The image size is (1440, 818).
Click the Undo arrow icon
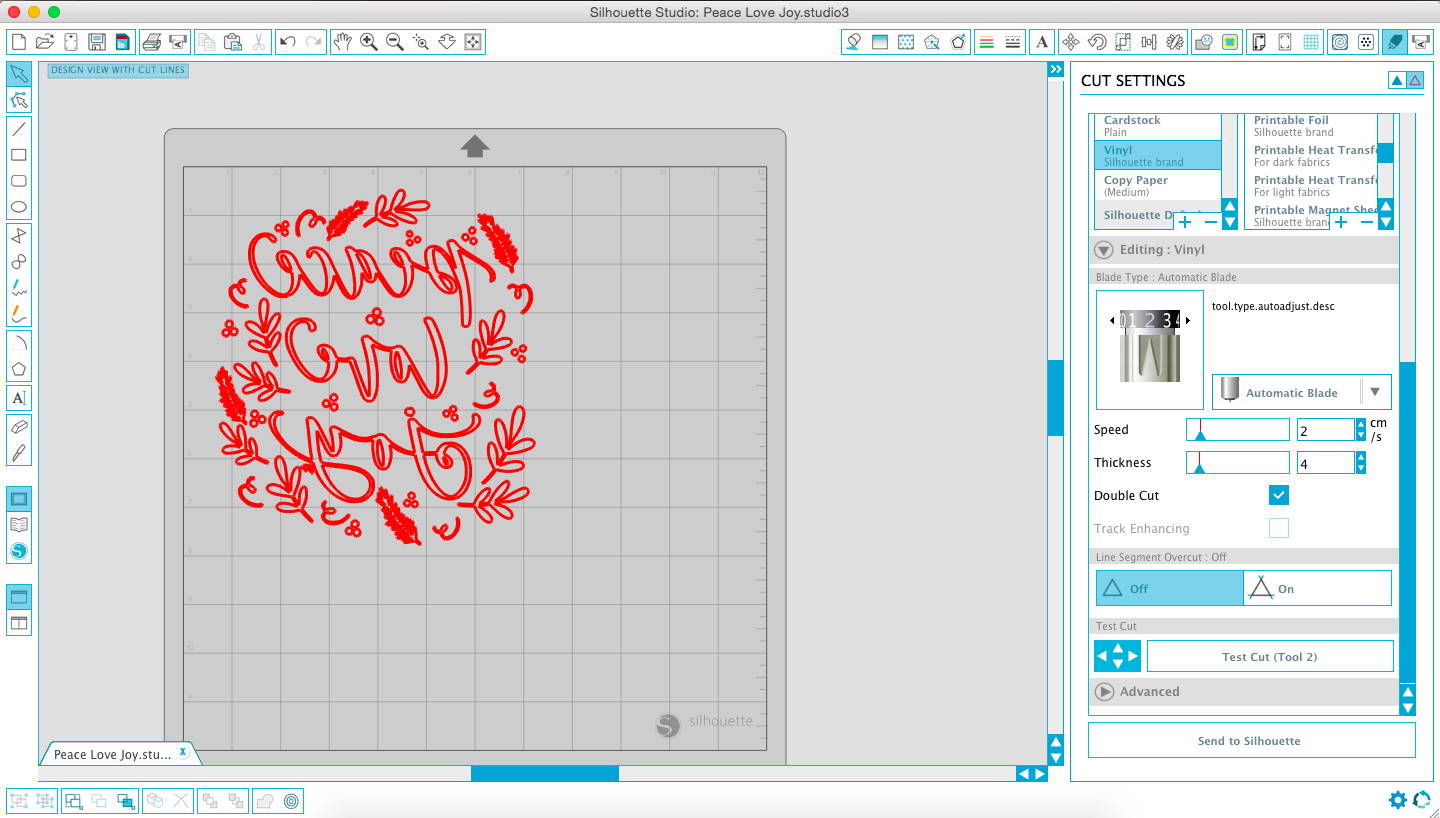[x=288, y=42]
